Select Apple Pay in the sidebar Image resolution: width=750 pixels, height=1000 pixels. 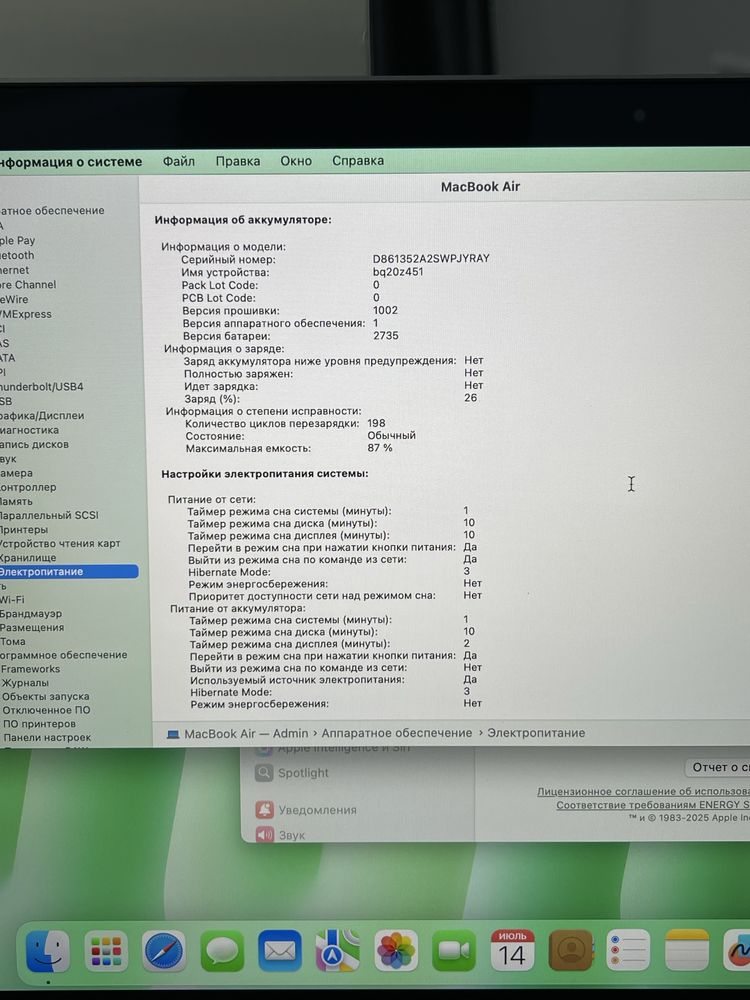[x=18, y=240]
